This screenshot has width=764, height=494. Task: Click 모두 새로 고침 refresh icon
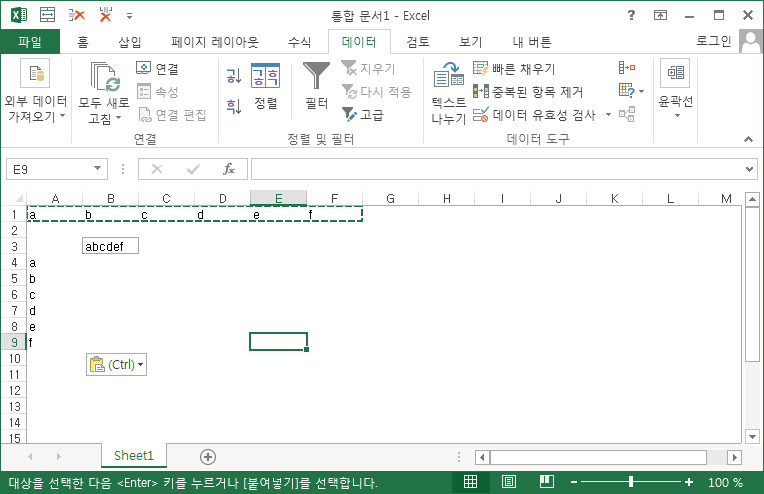click(x=105, y=77)
